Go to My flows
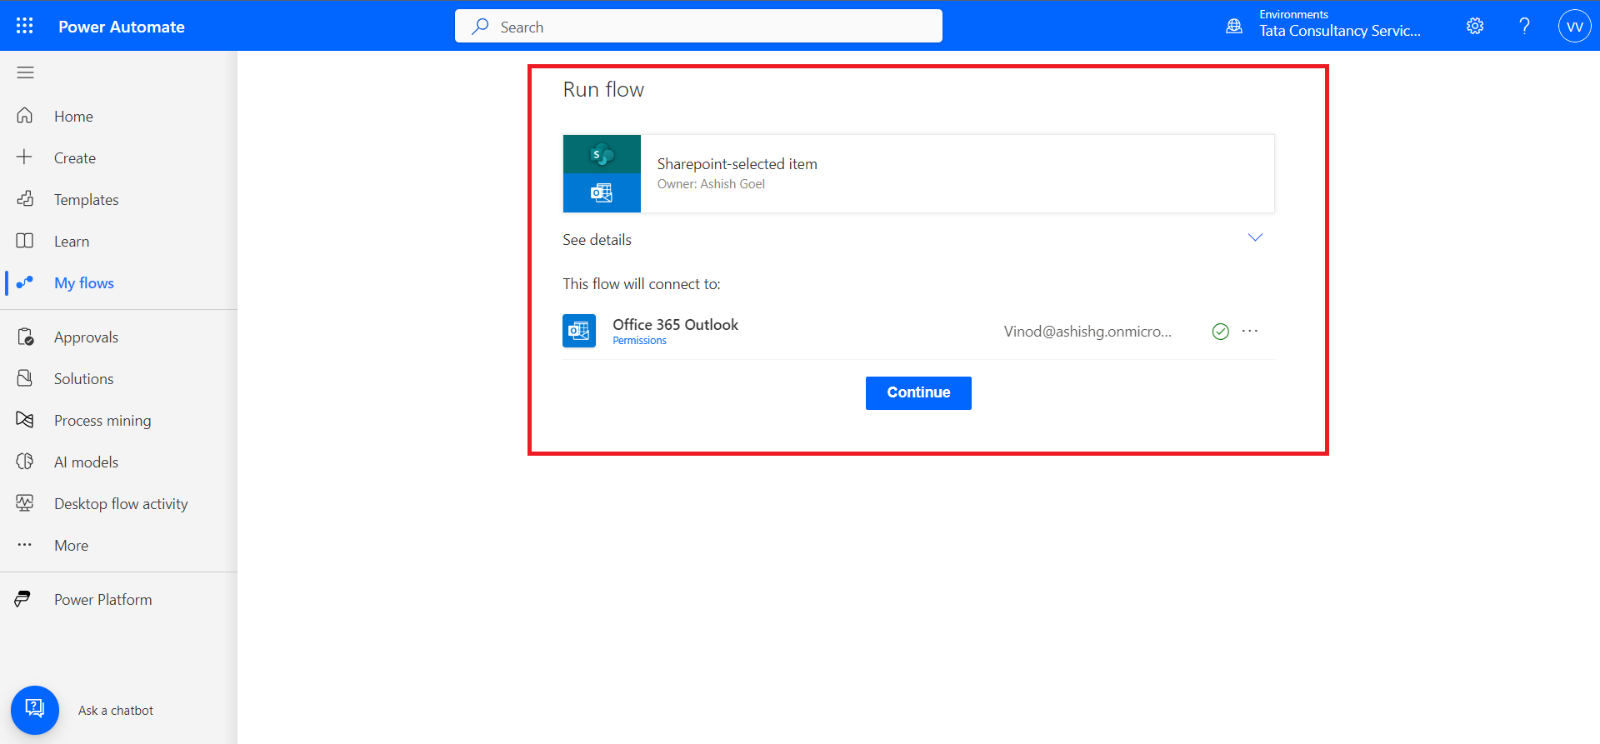This screenshot has width=1600, height=744. 84,283
